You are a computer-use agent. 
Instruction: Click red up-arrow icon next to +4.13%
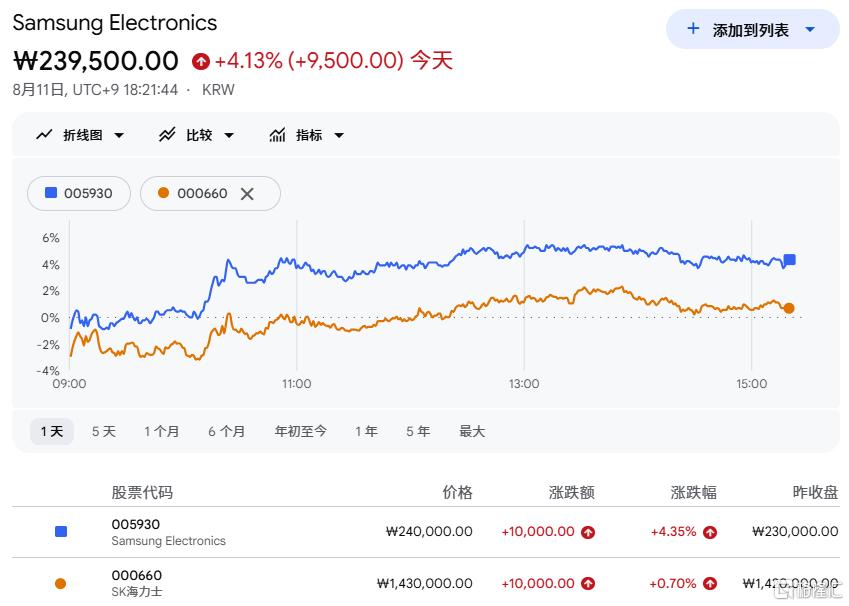[201, 62]
